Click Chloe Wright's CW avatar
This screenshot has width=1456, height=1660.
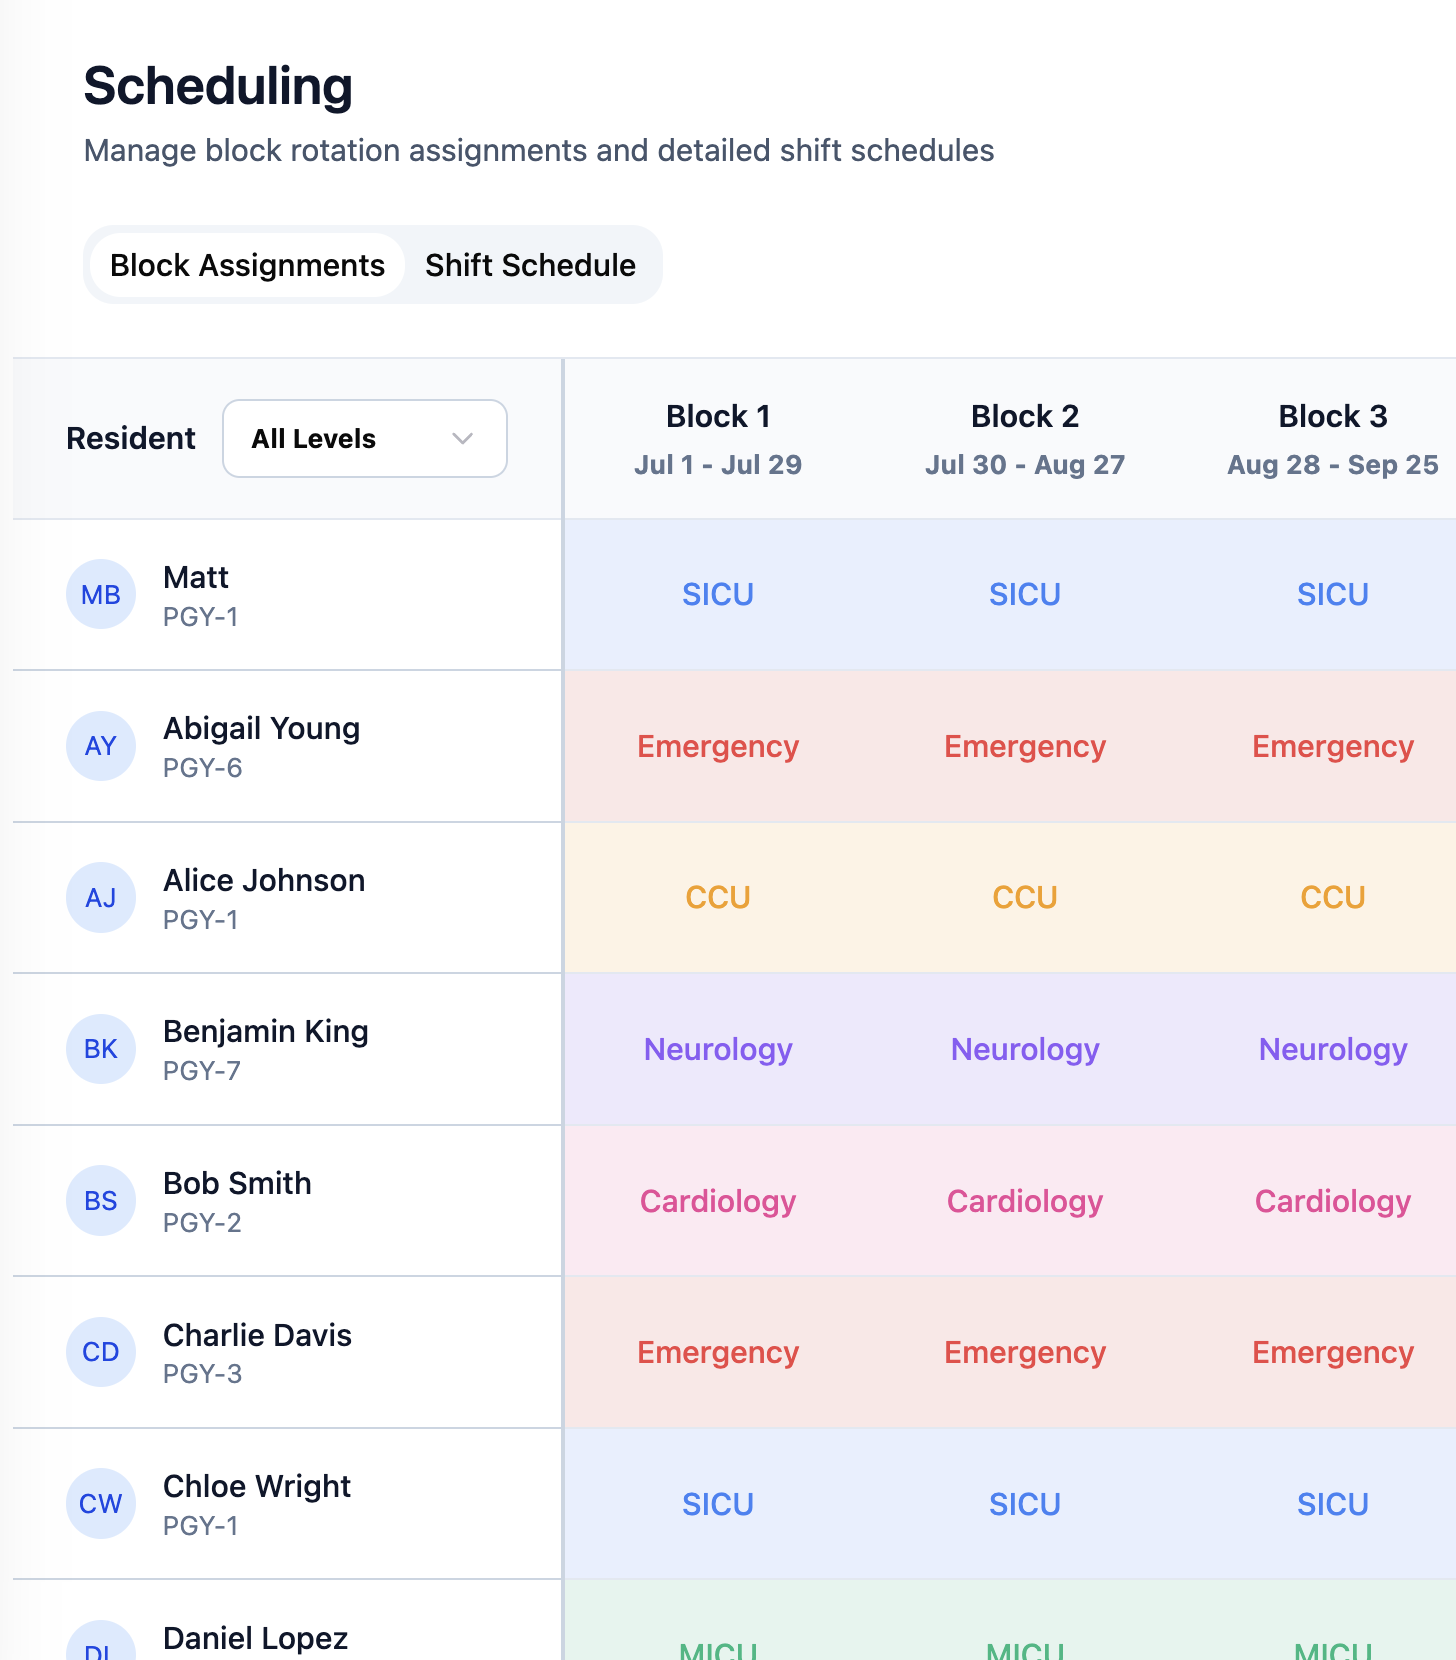[101, 1504]
